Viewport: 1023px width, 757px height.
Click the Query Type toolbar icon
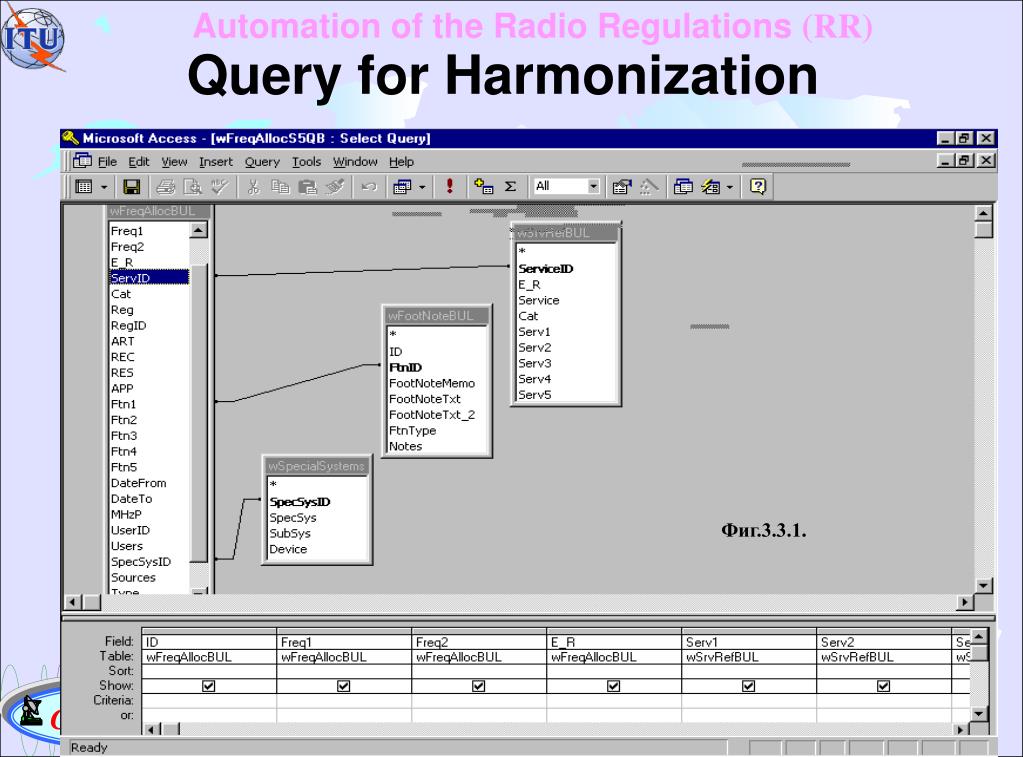pos(402,187)
